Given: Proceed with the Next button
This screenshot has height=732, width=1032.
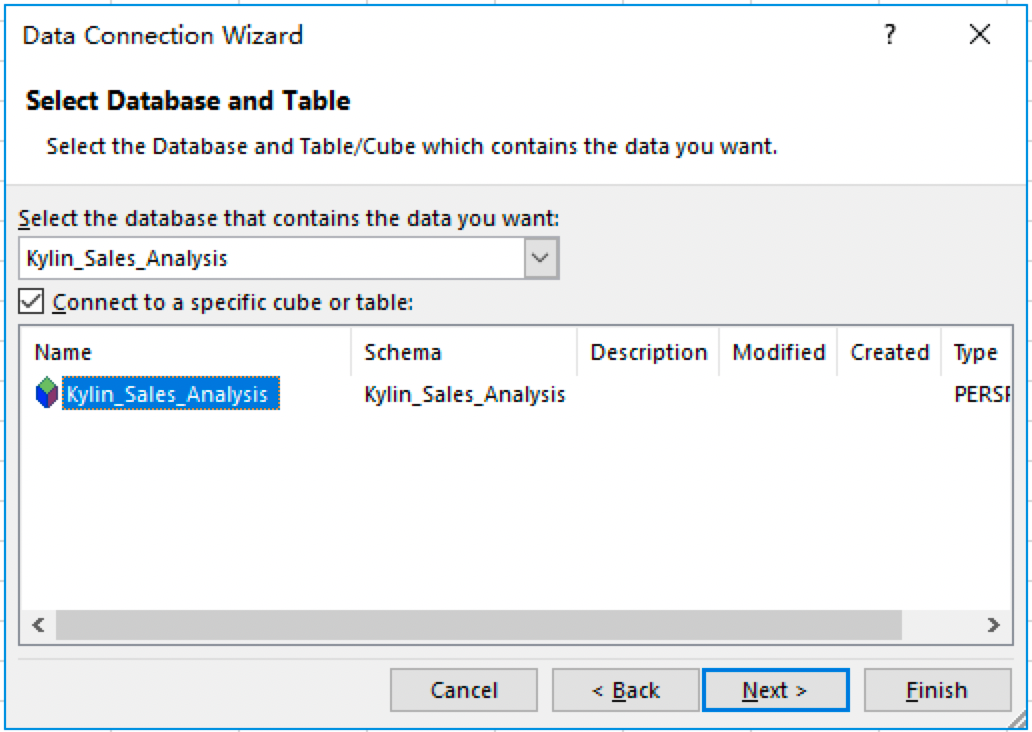Looking at the screenshot, I should click(x=775, y=690).
